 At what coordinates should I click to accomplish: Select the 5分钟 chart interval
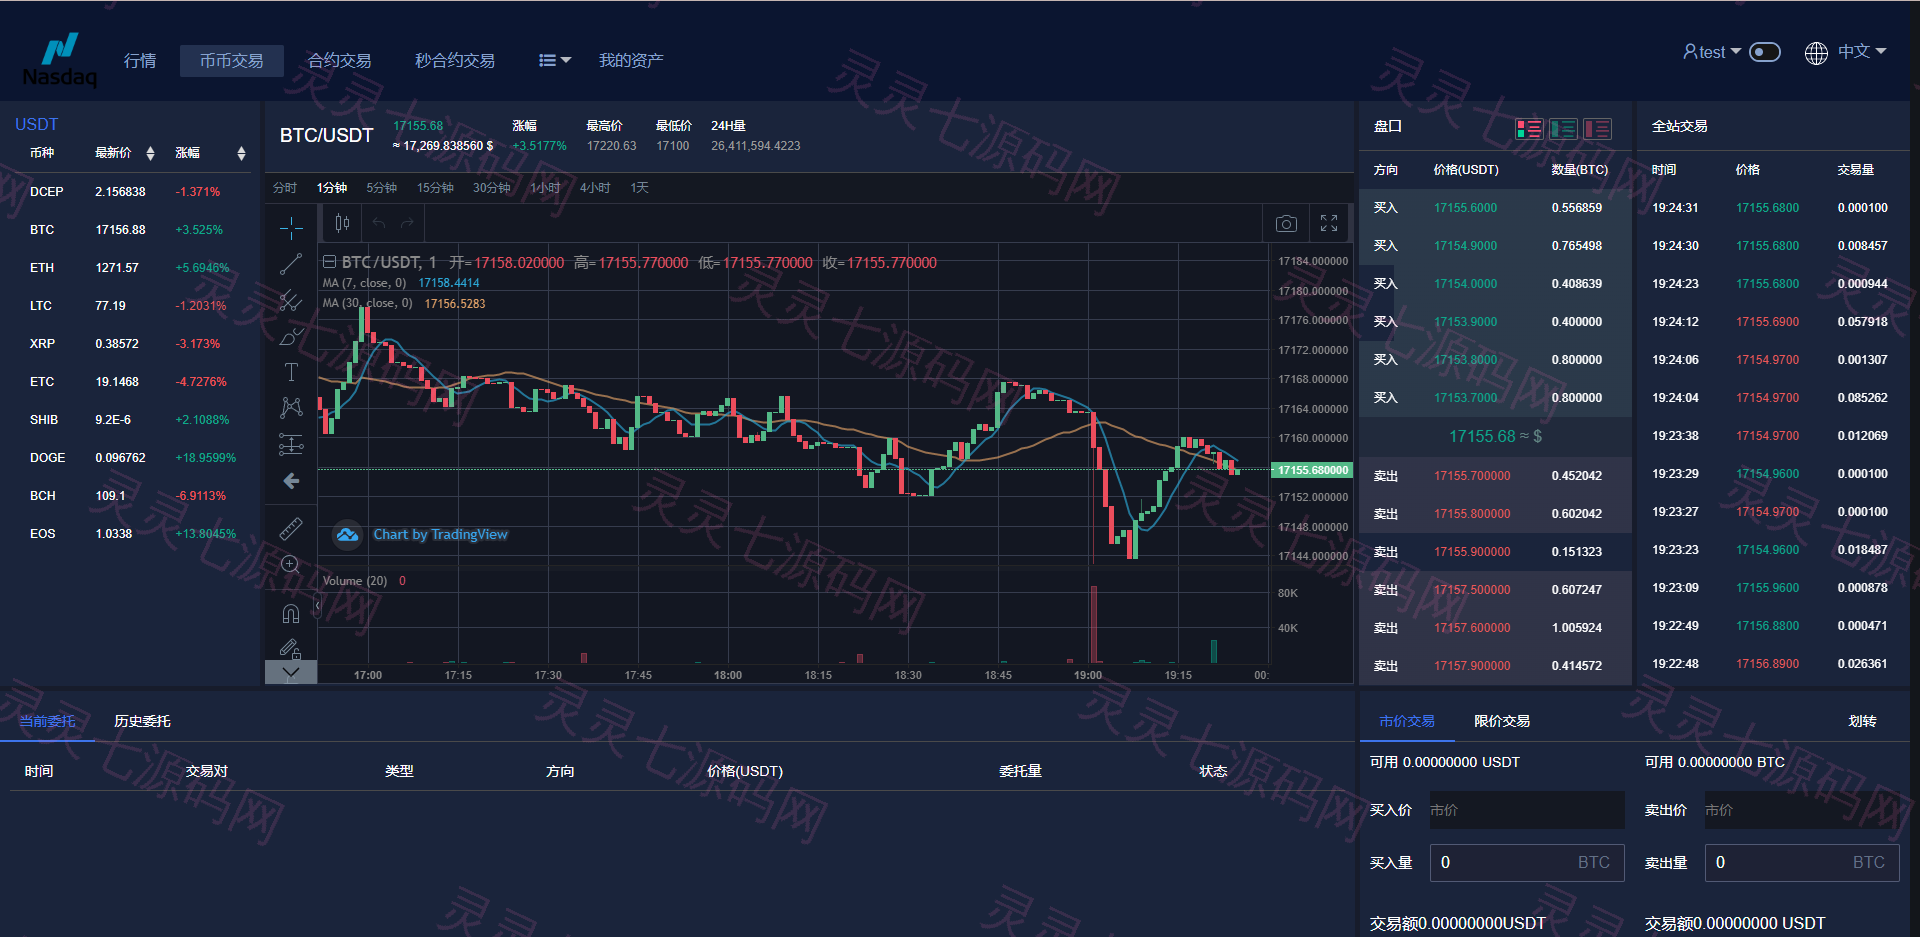pos(381,188)
